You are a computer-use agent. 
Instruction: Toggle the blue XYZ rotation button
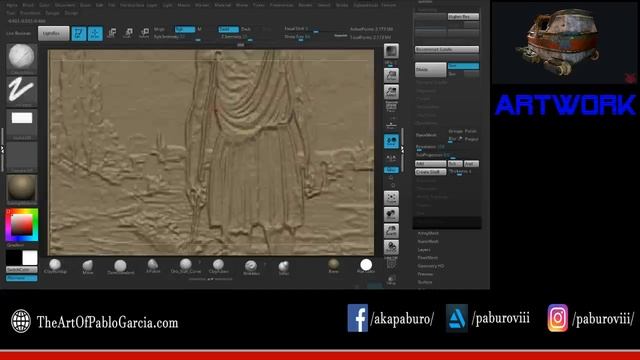(x=391, y=170)
